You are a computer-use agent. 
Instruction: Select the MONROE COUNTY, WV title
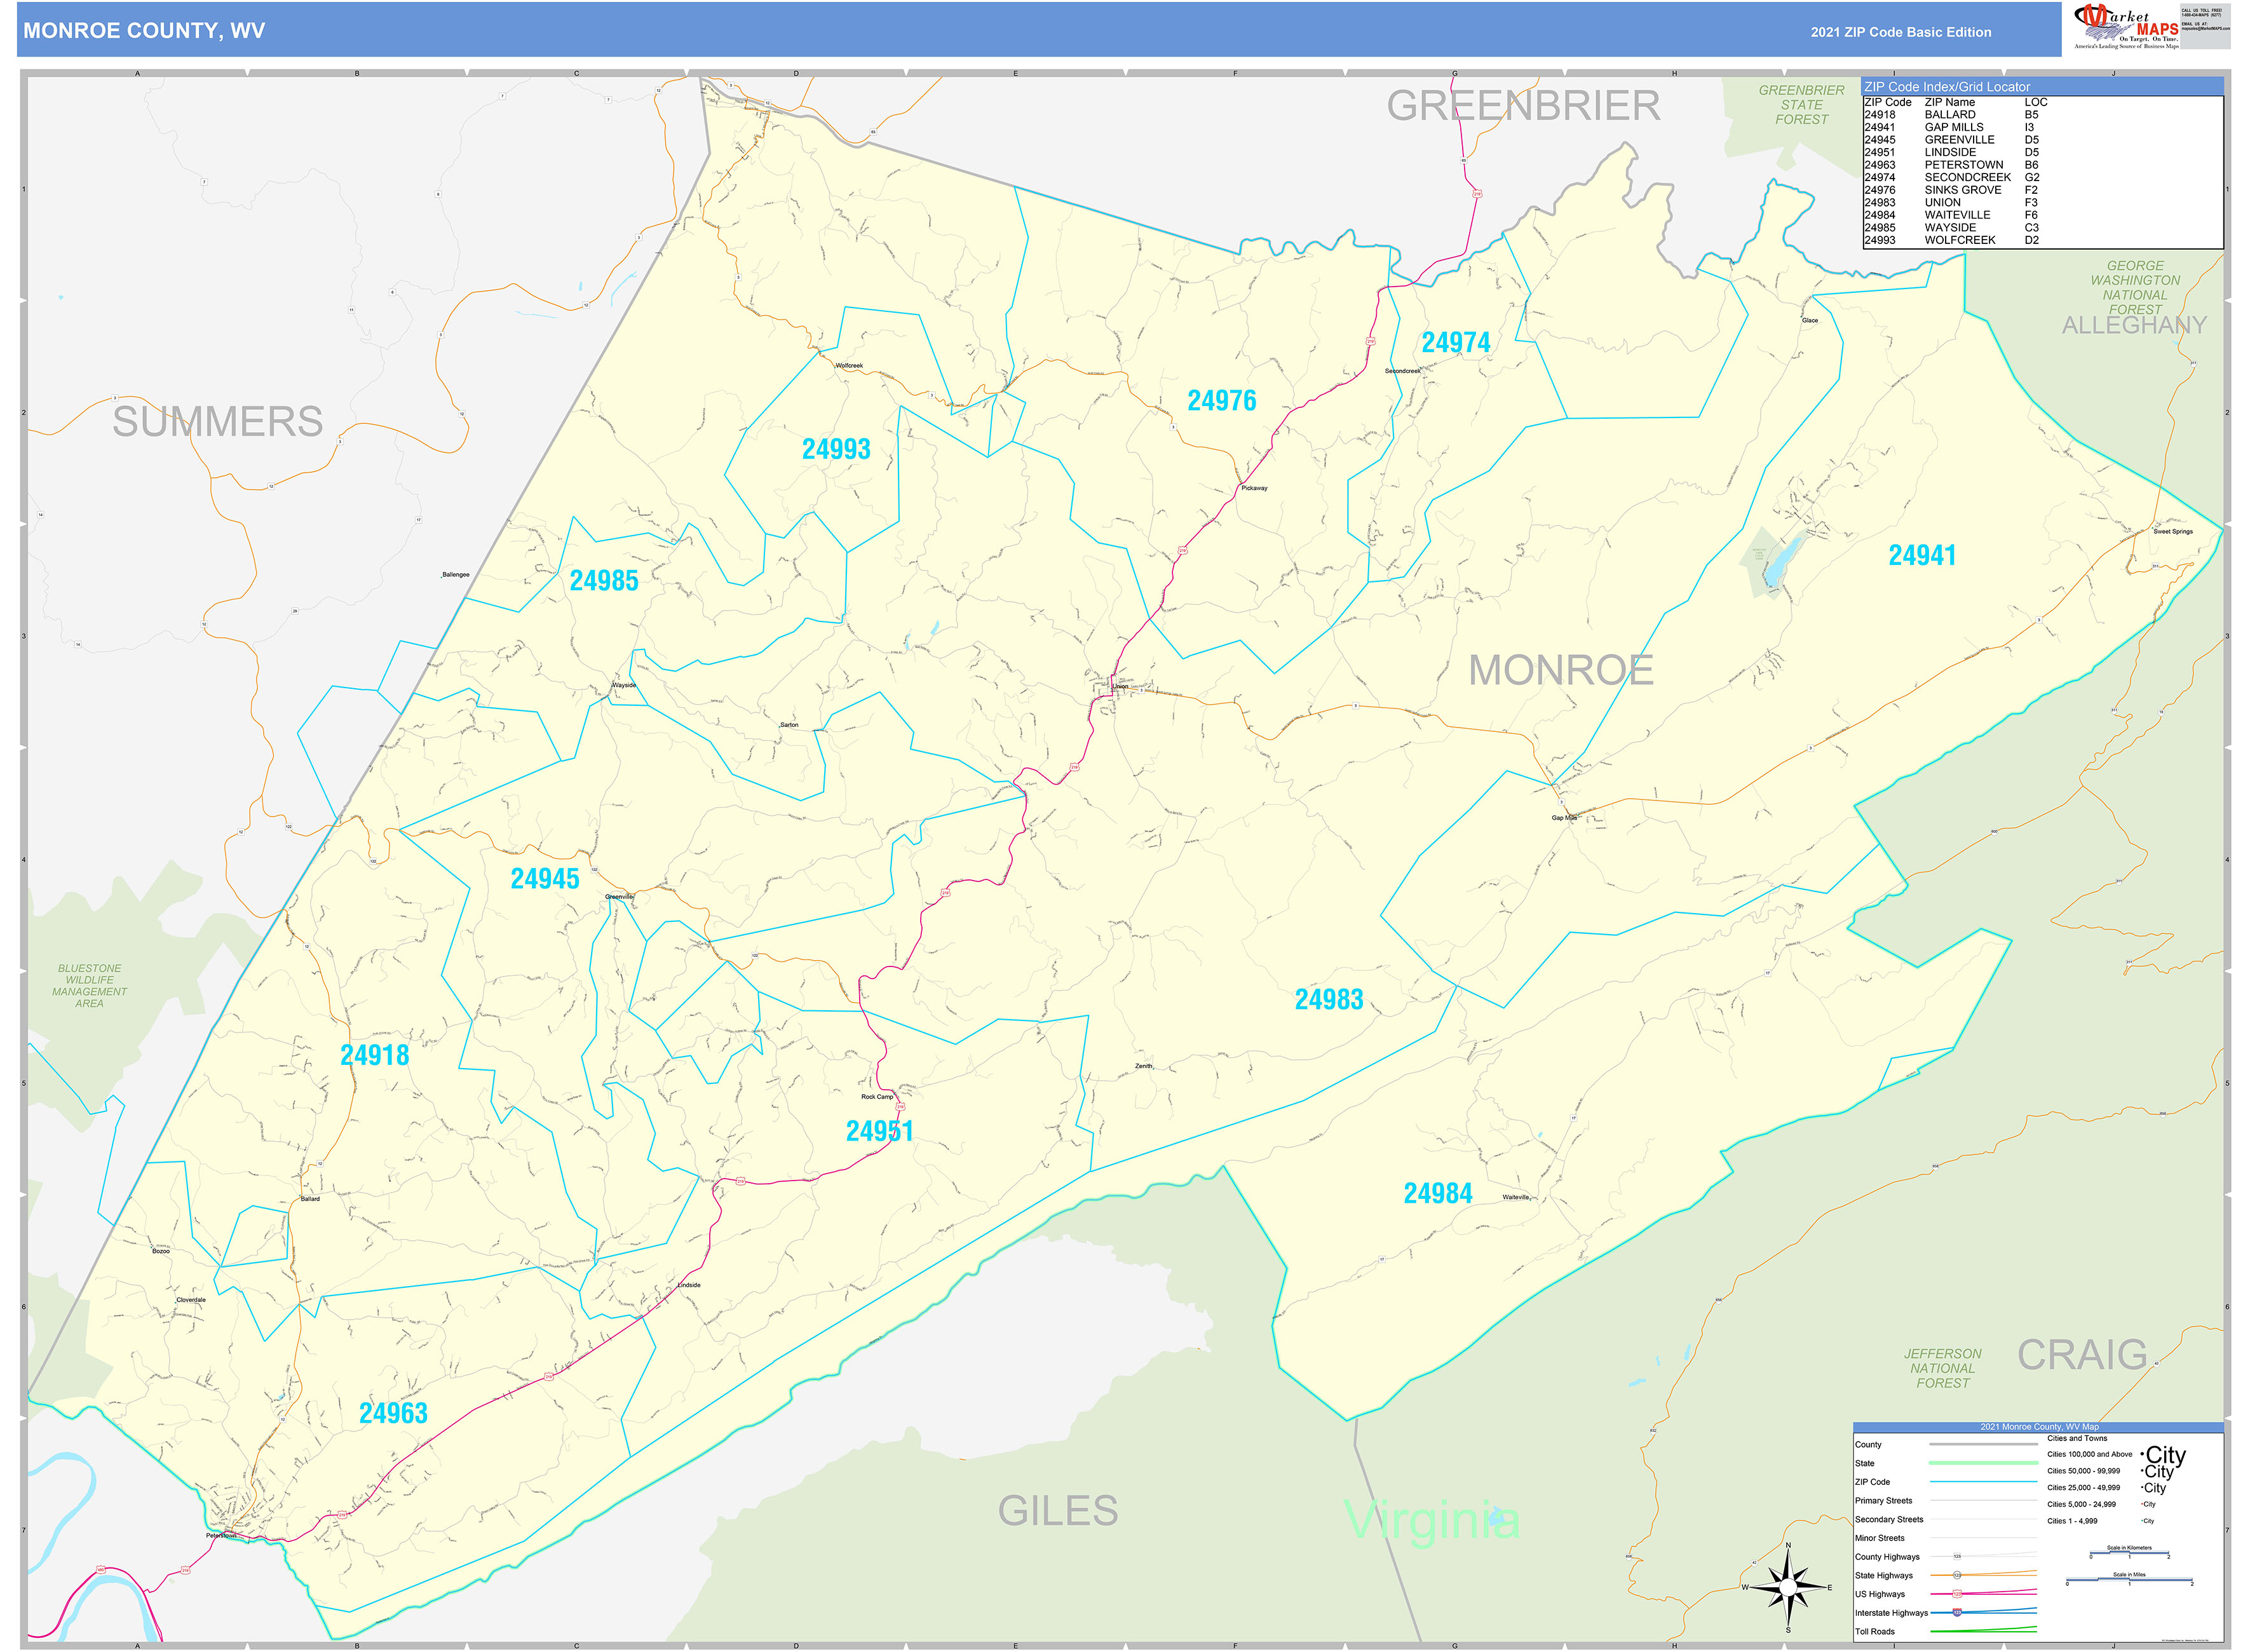tap(144, 31)
